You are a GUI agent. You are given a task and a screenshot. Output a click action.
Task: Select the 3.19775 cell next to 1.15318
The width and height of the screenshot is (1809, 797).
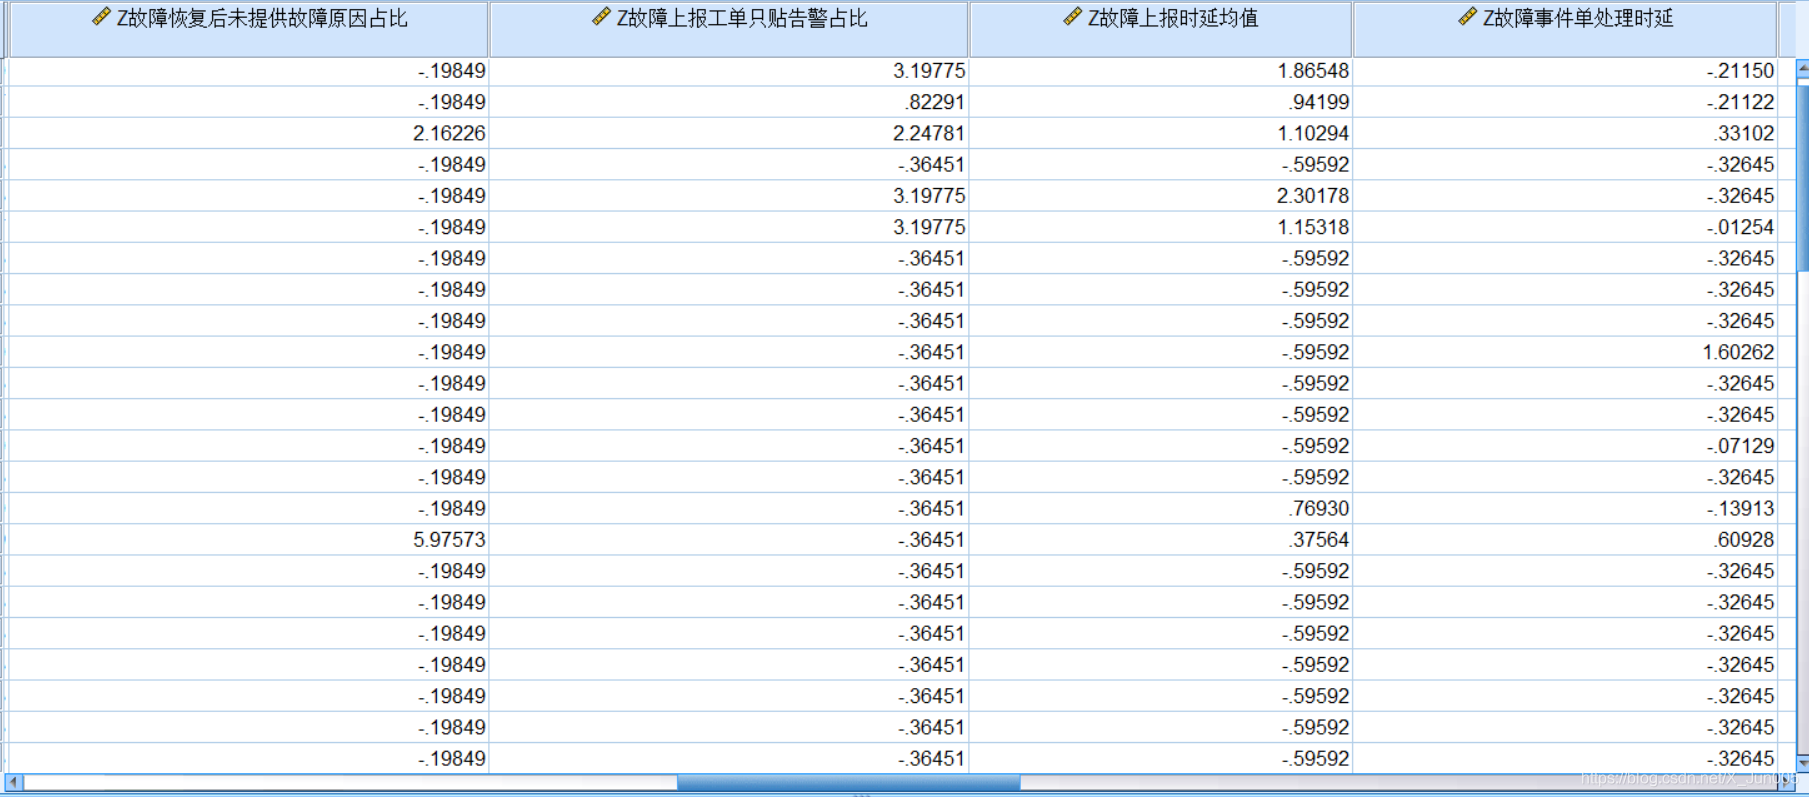pos(729,227)
